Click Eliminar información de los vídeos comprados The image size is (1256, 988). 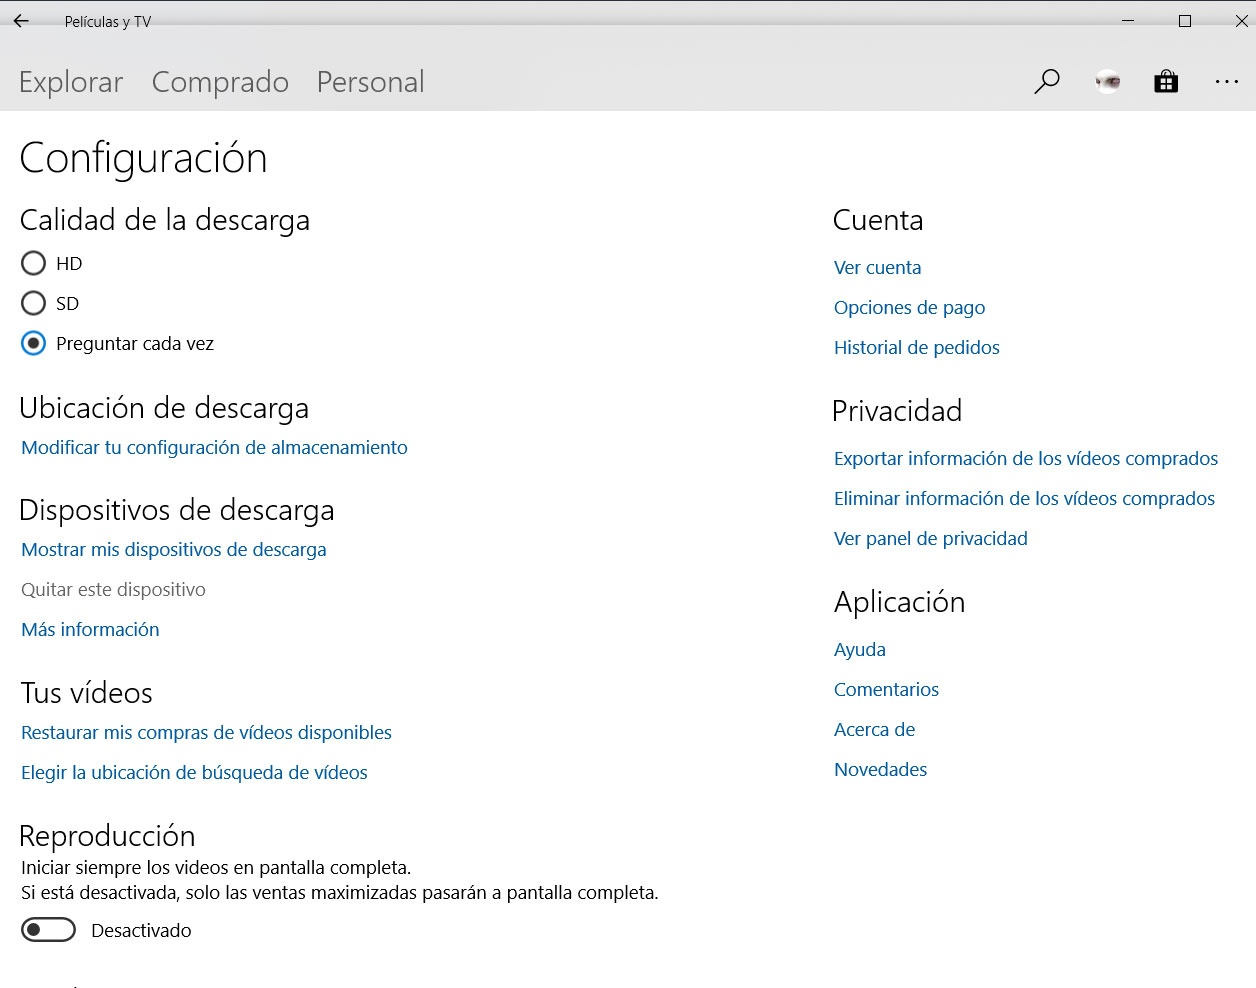pos(1024,498)
